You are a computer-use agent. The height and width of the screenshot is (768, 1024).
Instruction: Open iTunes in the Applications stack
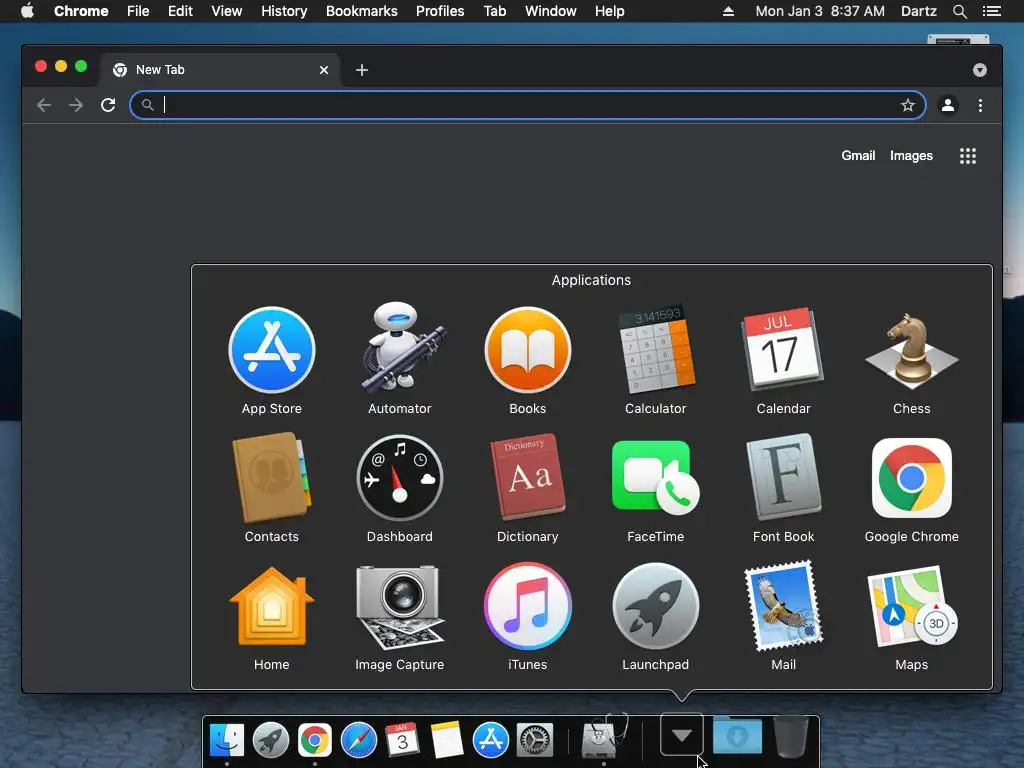coord(528,606)
